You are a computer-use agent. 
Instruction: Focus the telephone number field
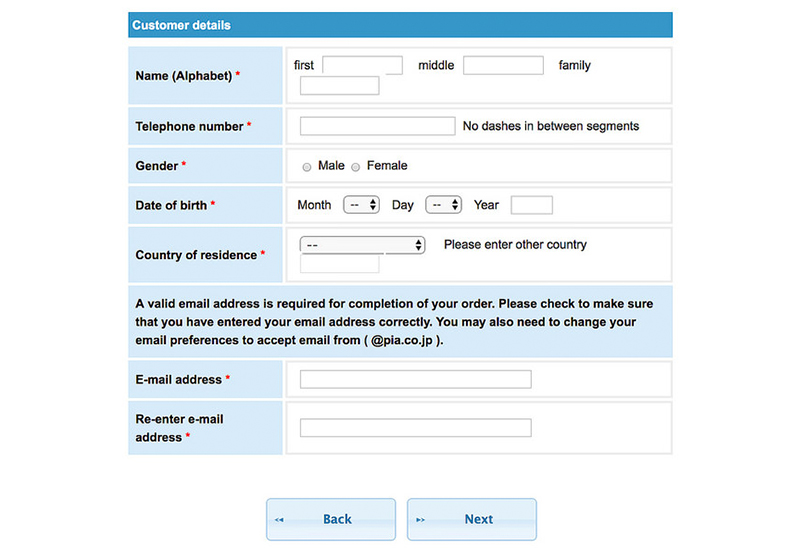pyautogui.click(x=377, y=126)
